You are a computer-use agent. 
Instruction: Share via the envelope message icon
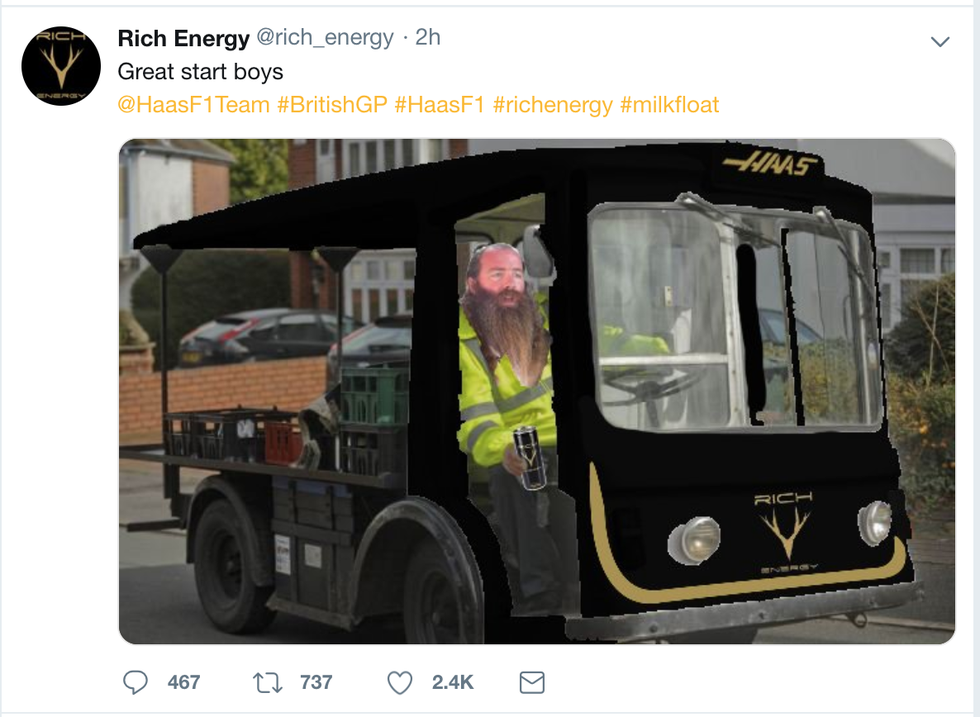532,682
